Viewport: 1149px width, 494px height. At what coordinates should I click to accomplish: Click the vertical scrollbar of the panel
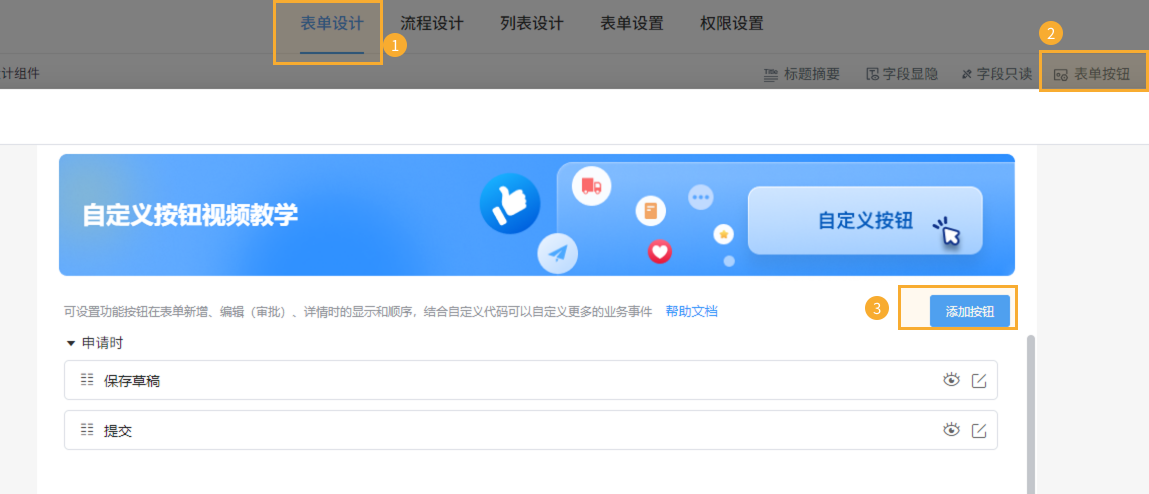coord(1031,414)
